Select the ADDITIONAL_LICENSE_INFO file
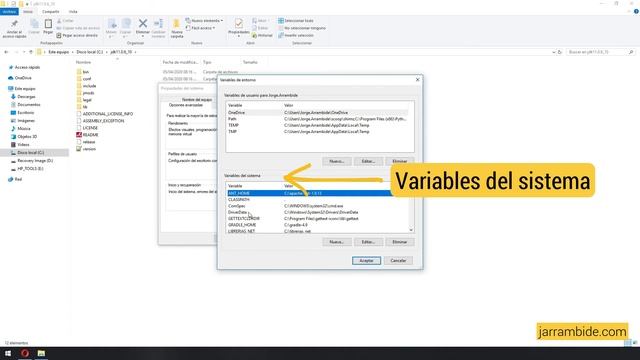The height and width of the screenshot is (360, 640). (x=107, y=114)
